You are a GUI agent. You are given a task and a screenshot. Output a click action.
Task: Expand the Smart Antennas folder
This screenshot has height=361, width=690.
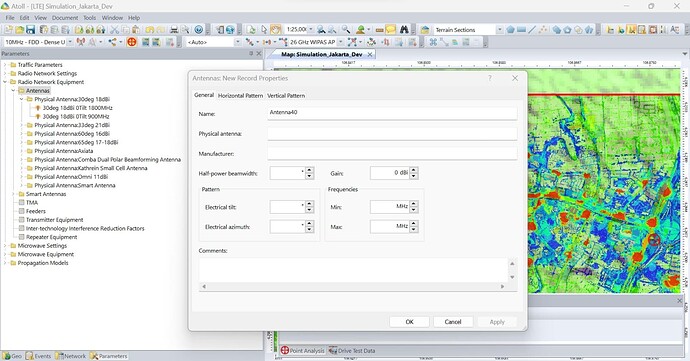pyautogui.click(x=14, y=194)
